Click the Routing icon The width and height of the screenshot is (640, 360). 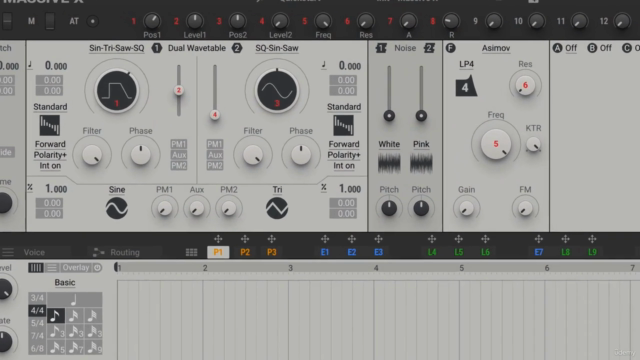point(98,252)
